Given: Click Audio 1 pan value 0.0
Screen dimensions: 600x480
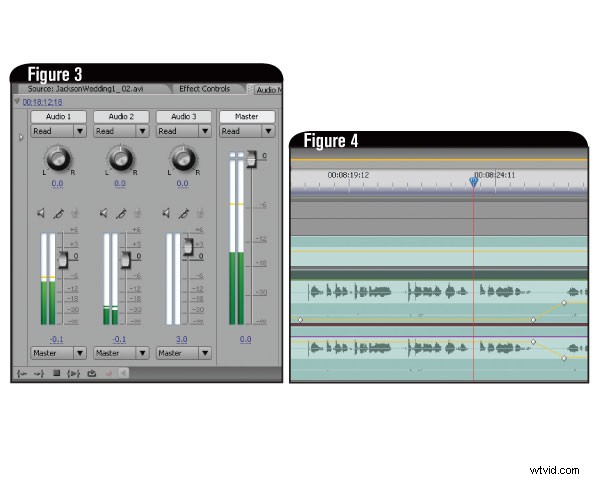Looking at the screenshot, I should point(57,183).
